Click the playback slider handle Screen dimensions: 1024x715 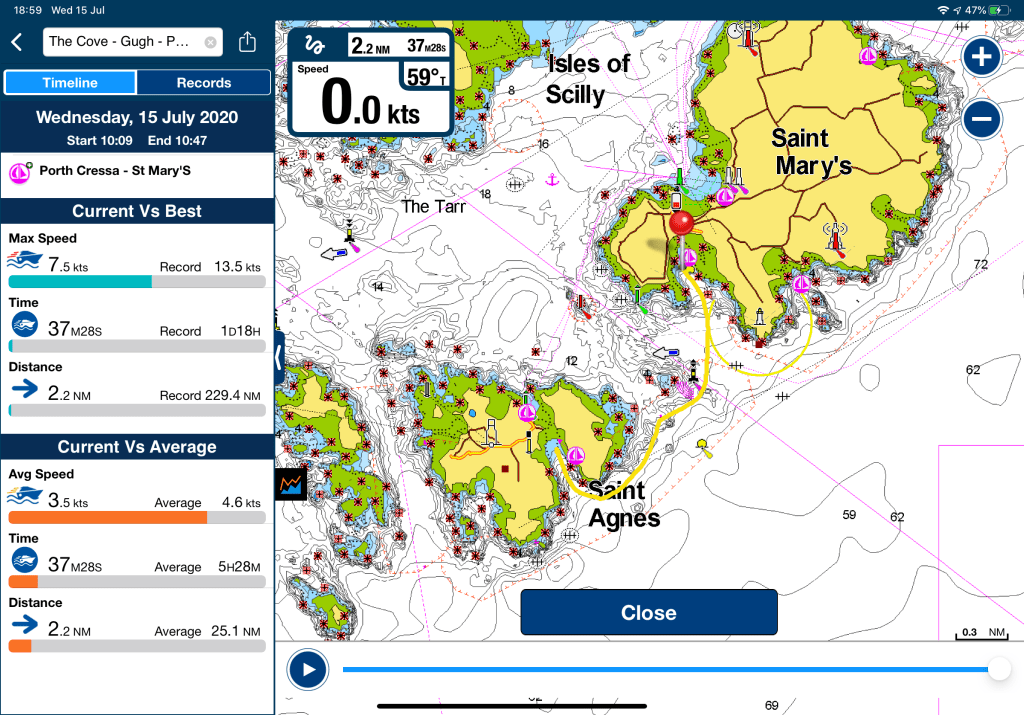point(998,670)
